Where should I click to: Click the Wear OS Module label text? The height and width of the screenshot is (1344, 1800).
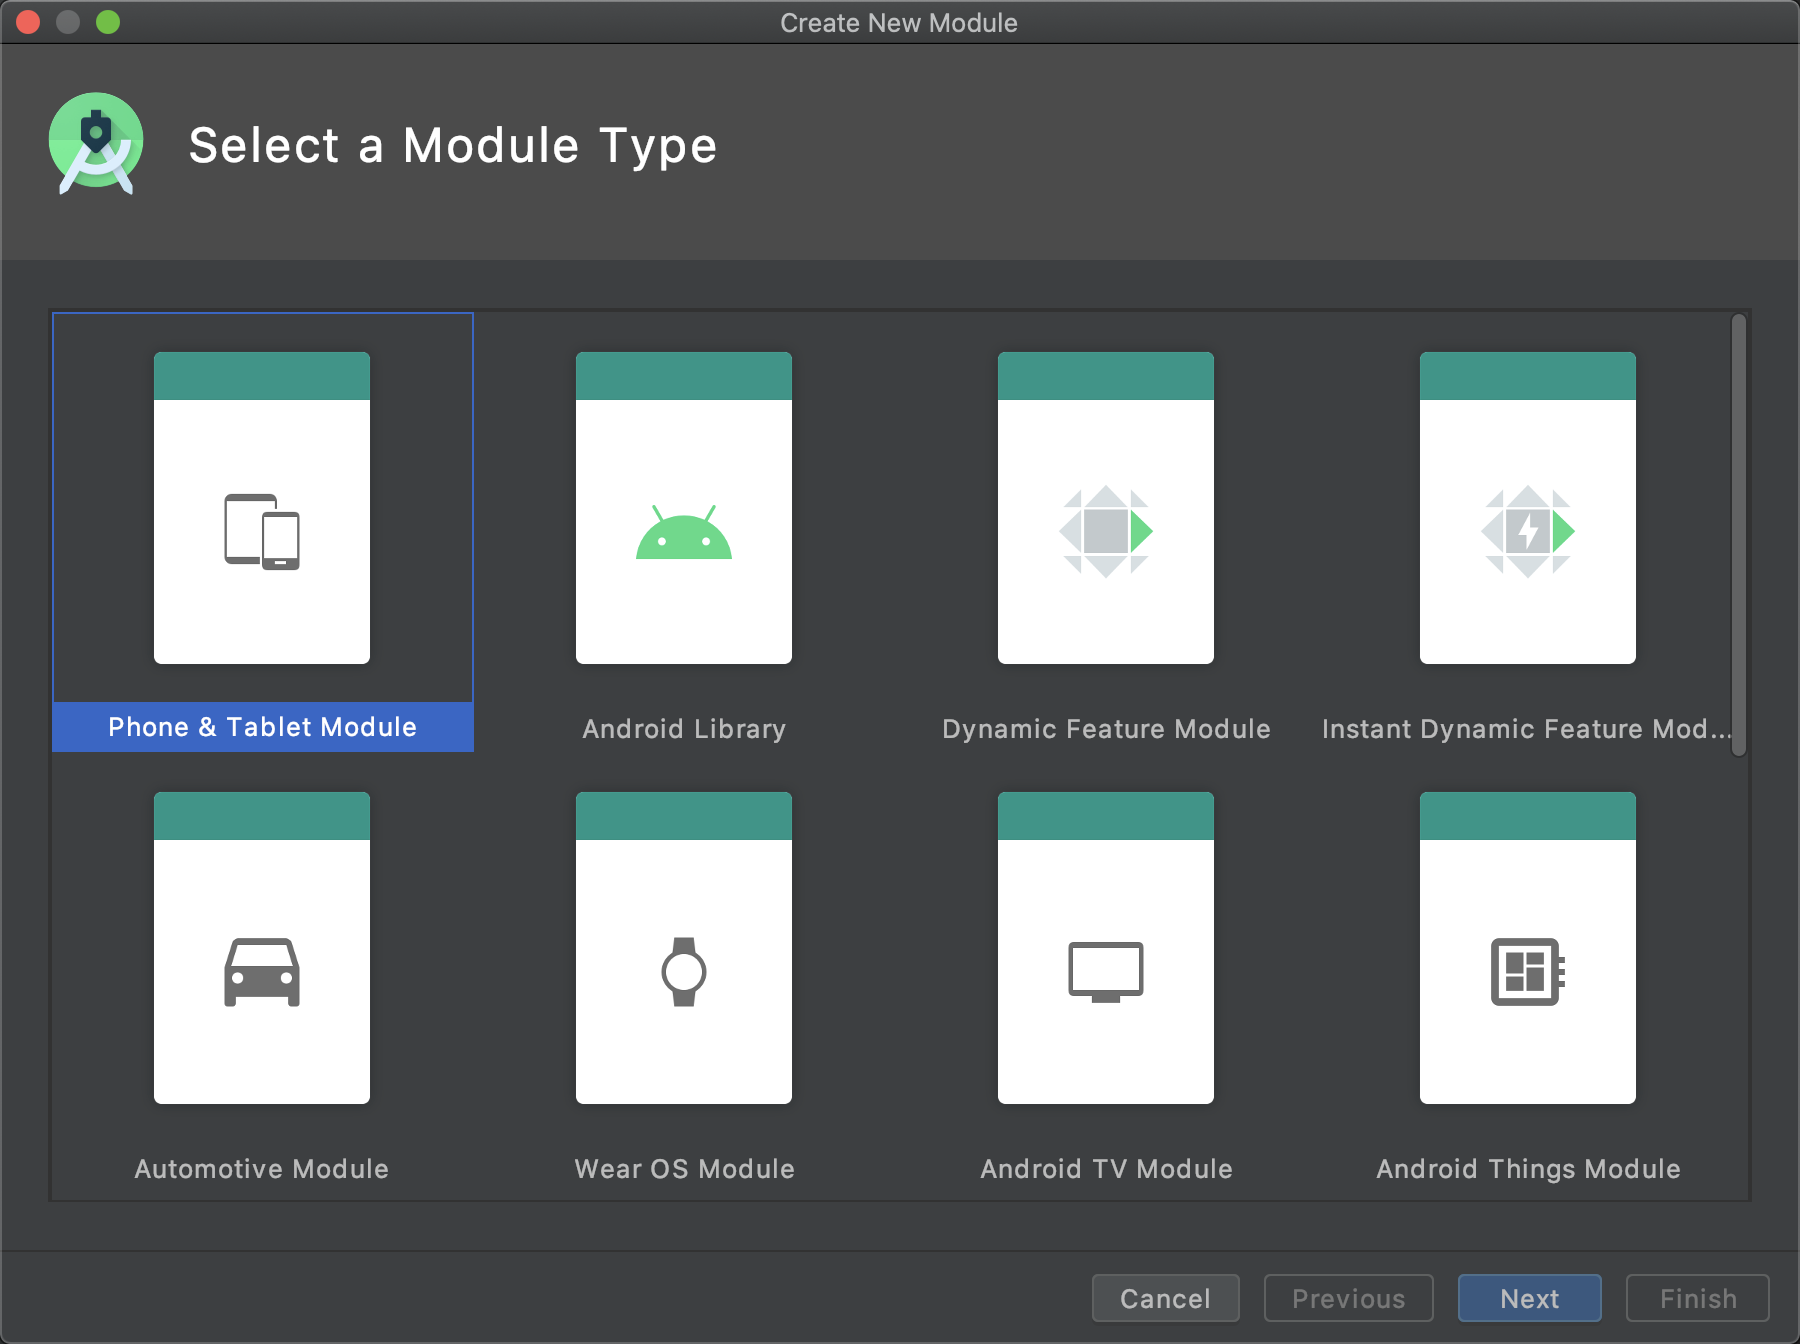[x=684, y=1169]
